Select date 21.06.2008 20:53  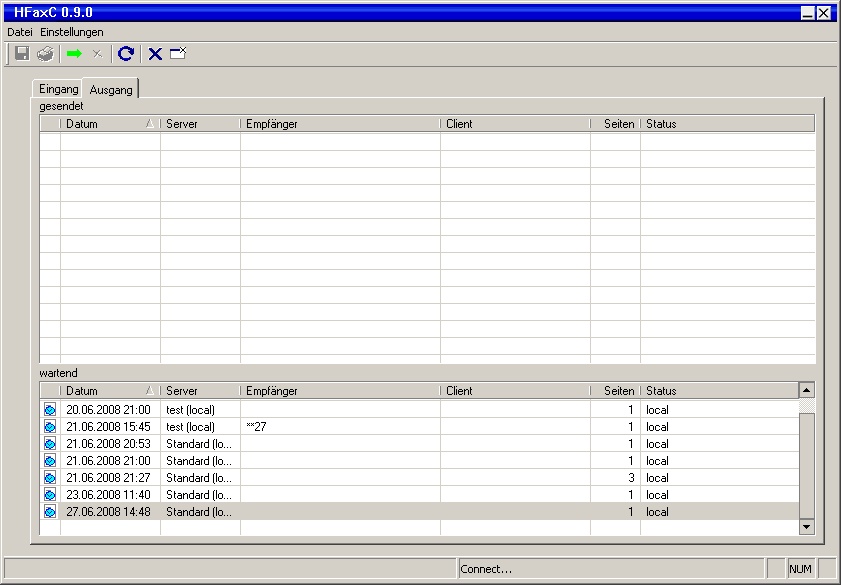tap(108, 444)
